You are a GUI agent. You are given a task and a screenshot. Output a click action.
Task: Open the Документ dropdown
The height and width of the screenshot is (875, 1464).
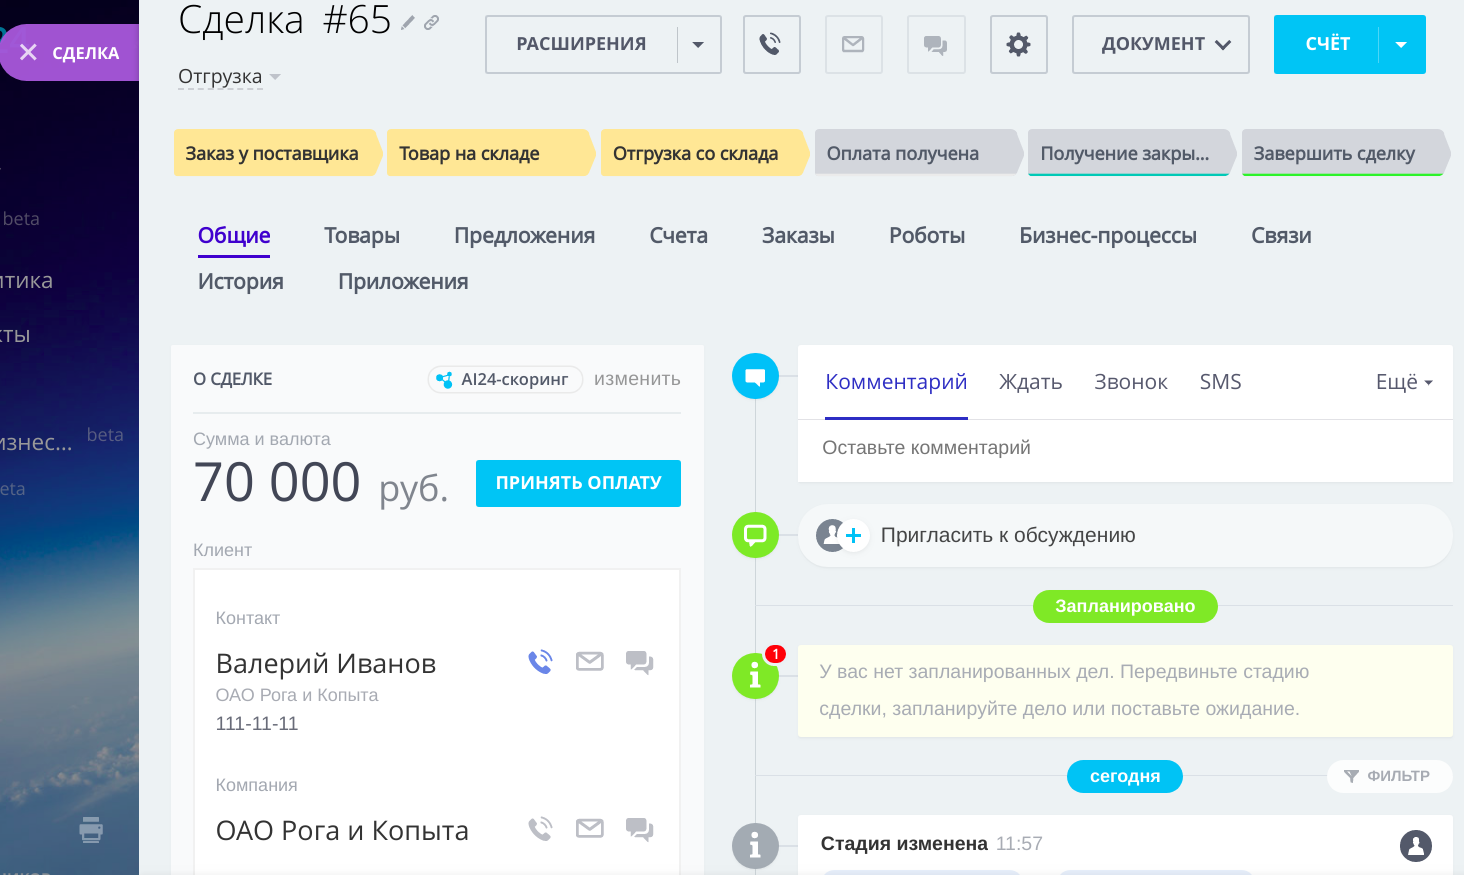[1160, 45]
